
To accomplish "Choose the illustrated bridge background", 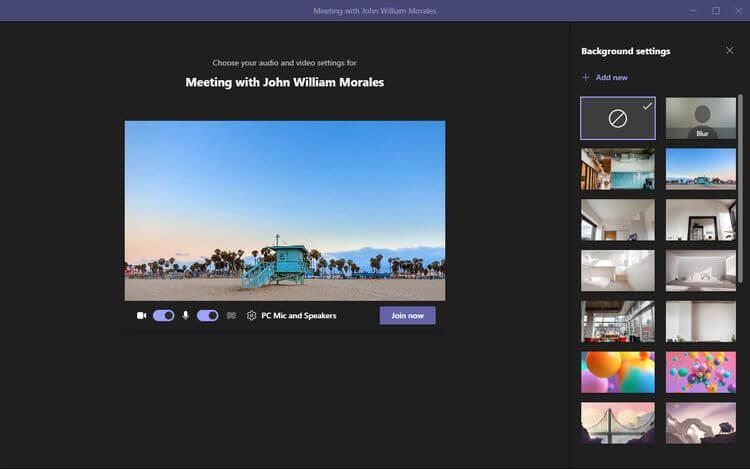I will pos(618,423).
